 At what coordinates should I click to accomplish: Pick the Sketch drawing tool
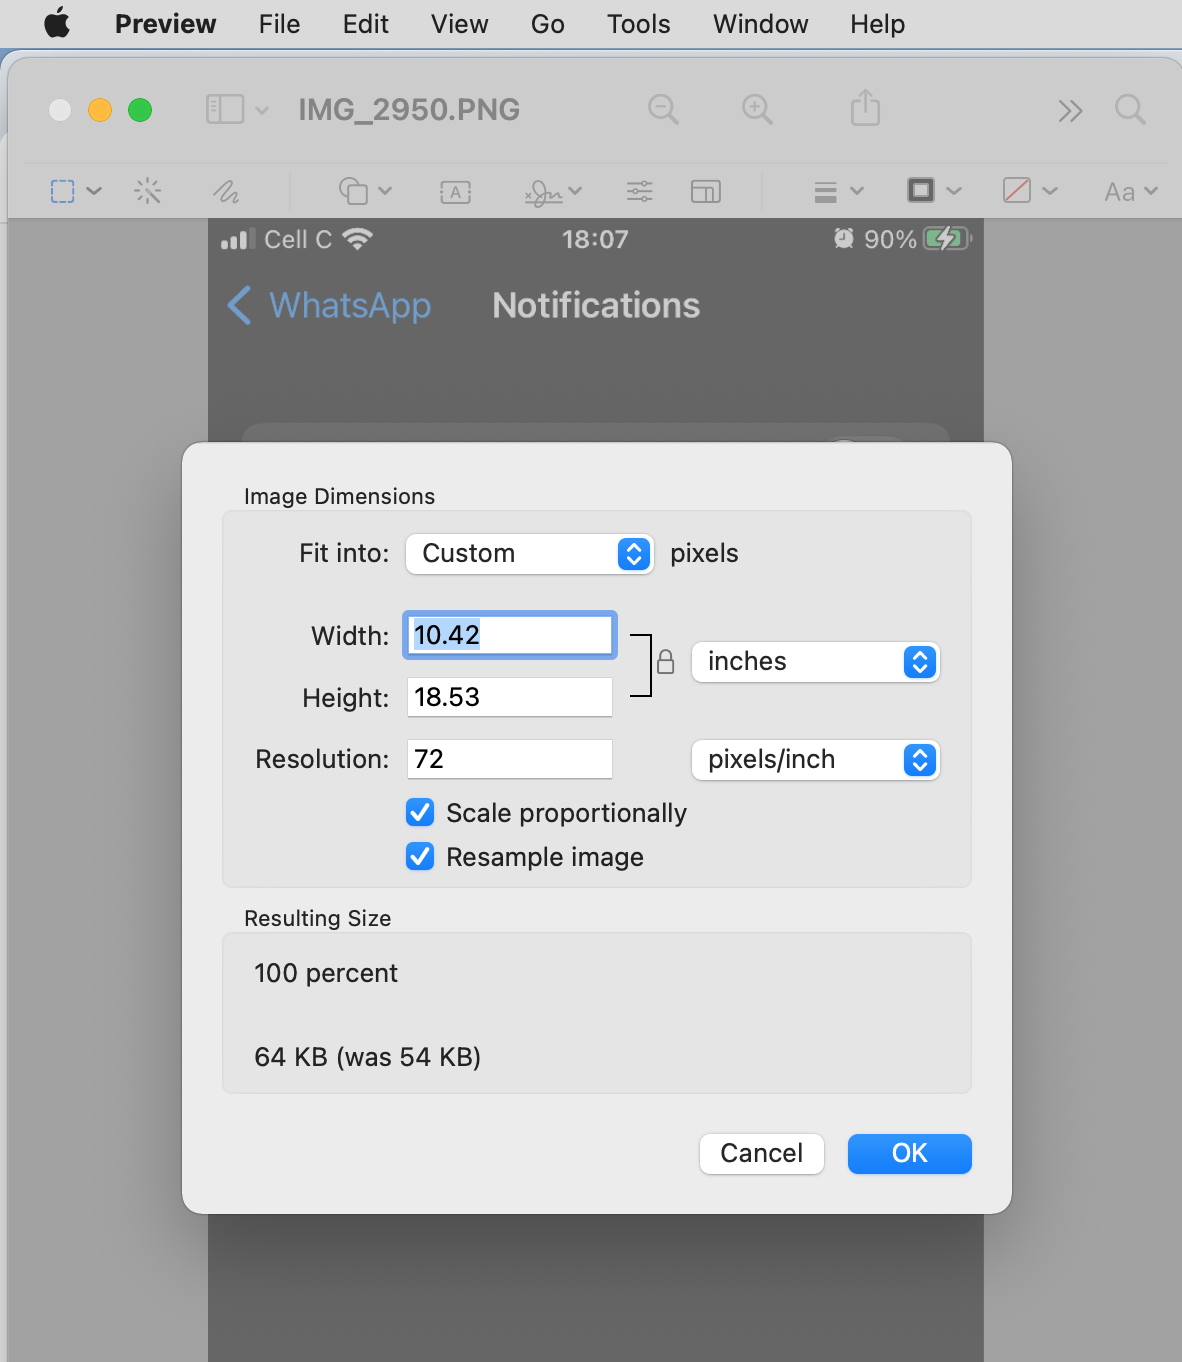225,190
